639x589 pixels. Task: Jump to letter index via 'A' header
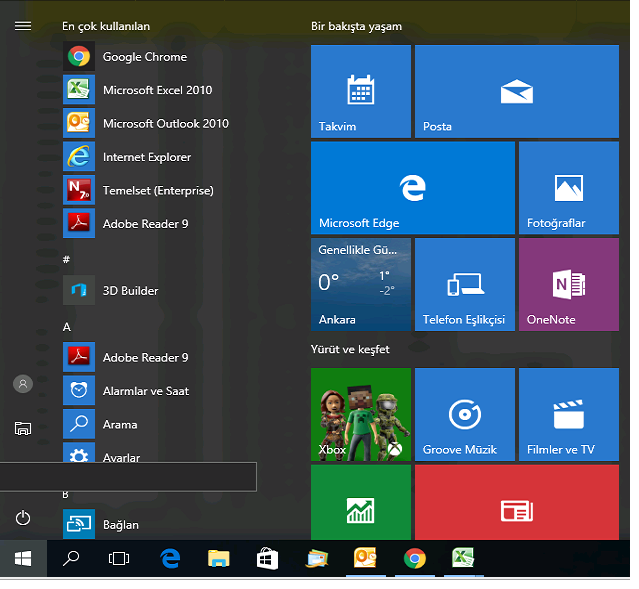pos(67,327)
